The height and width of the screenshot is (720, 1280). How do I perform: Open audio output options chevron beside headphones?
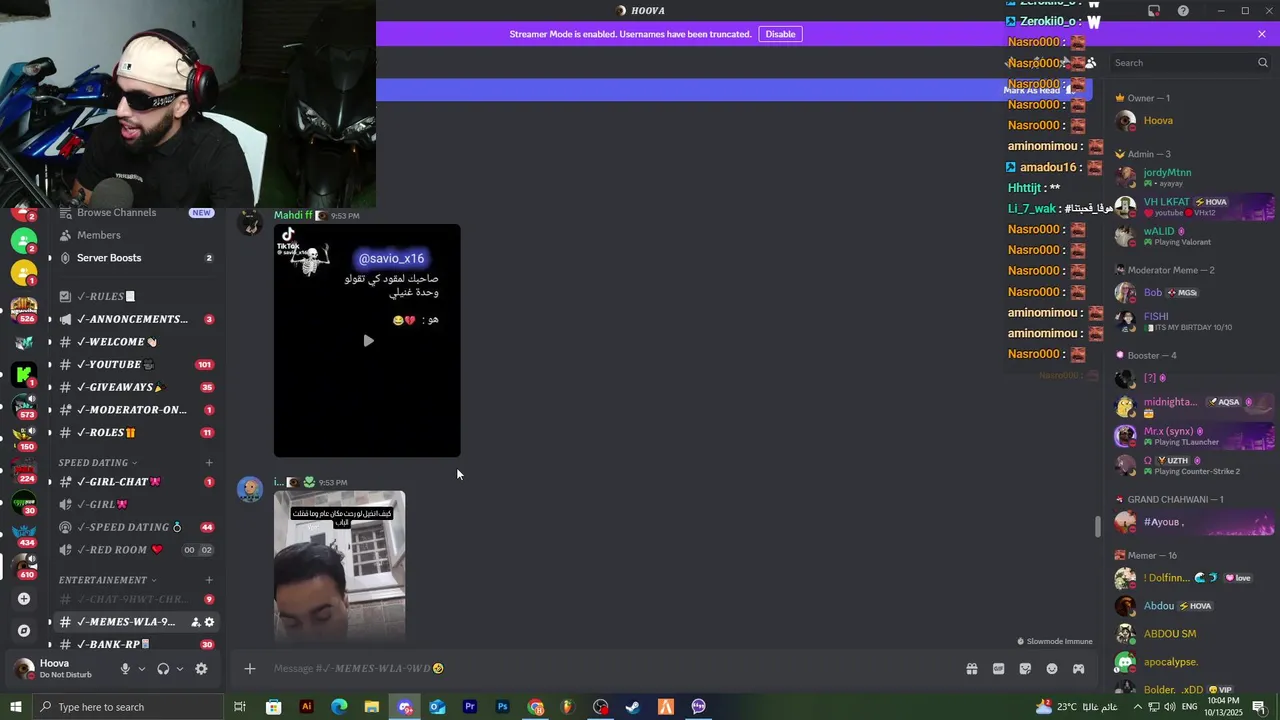tap(180, 669)
